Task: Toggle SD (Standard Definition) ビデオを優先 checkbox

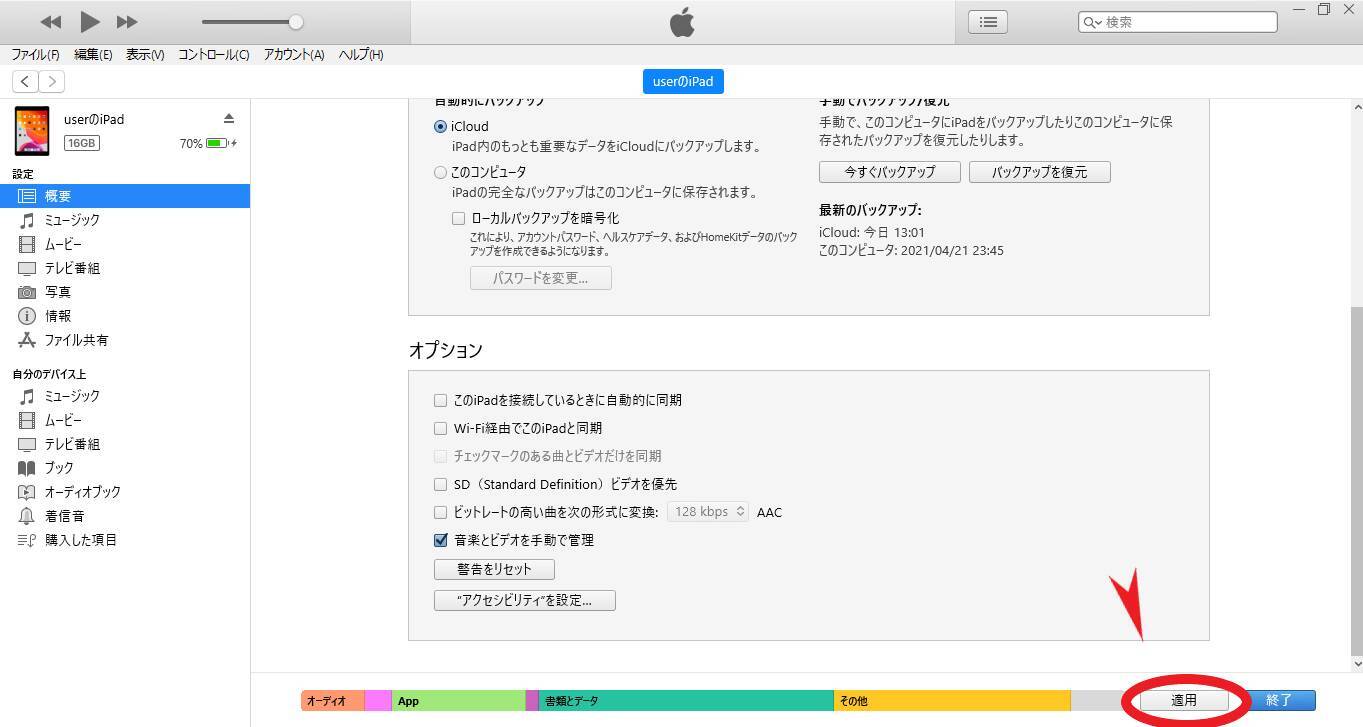Action: 440,484
